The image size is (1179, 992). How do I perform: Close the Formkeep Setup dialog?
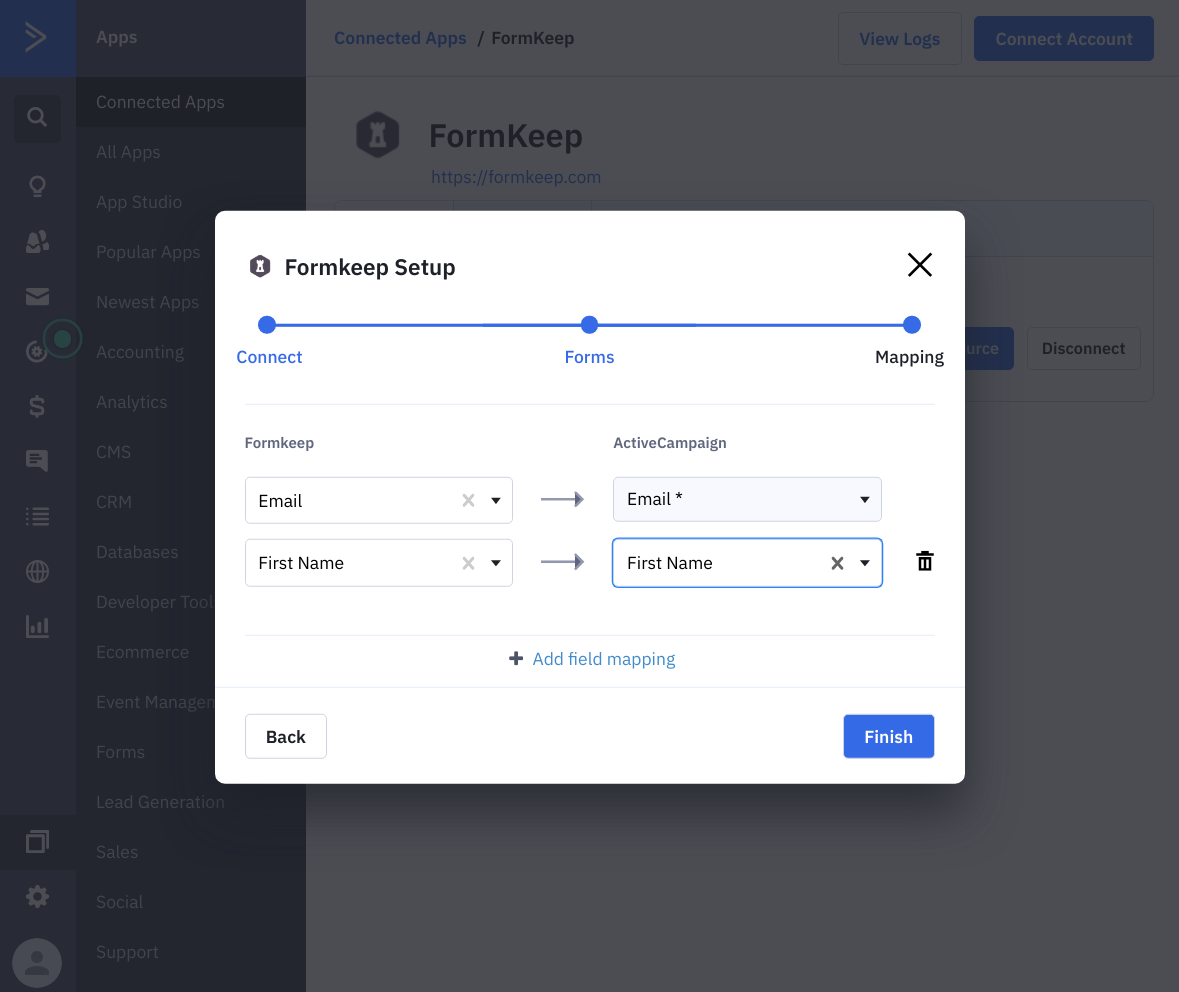(x=920, y=265)
